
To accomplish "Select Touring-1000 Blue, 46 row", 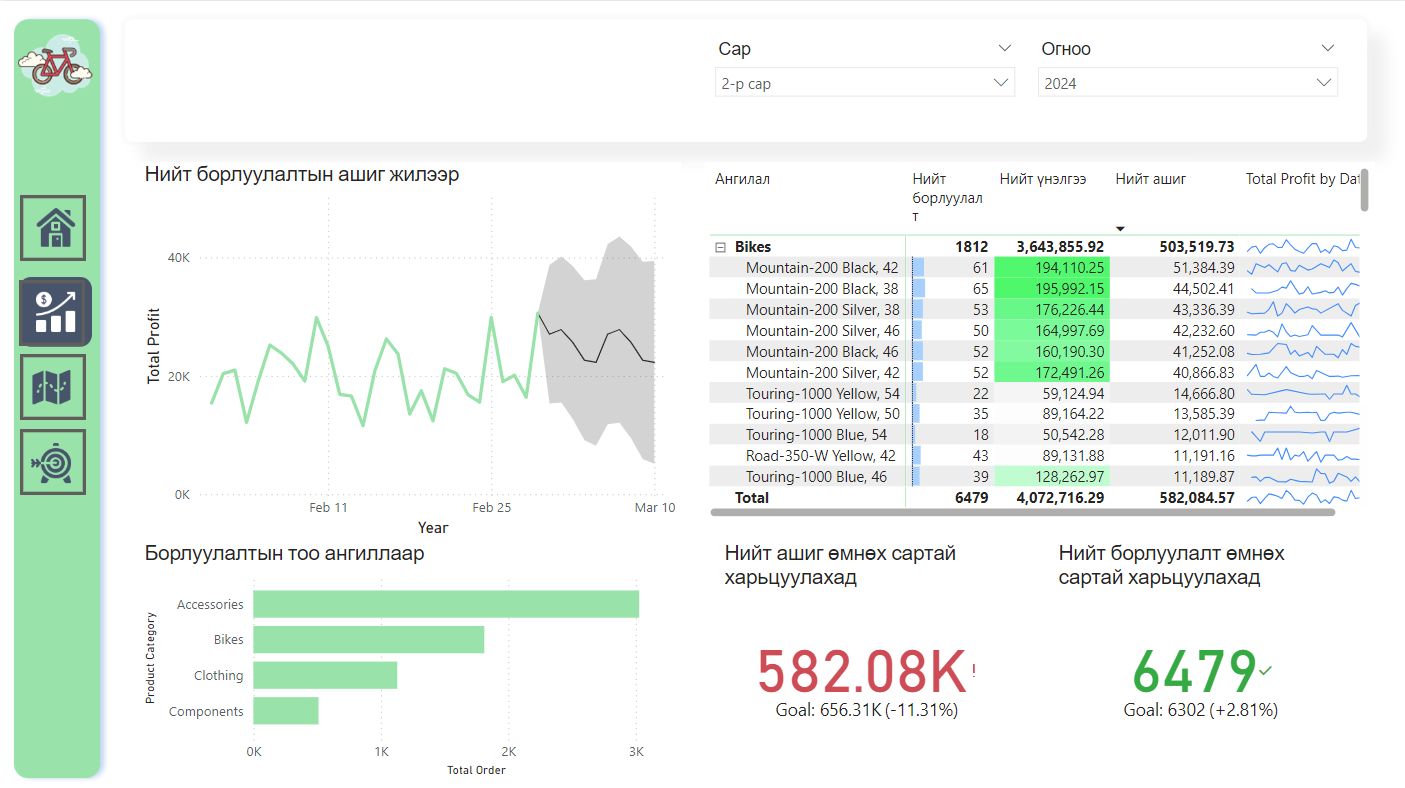I will (1034, 477).
